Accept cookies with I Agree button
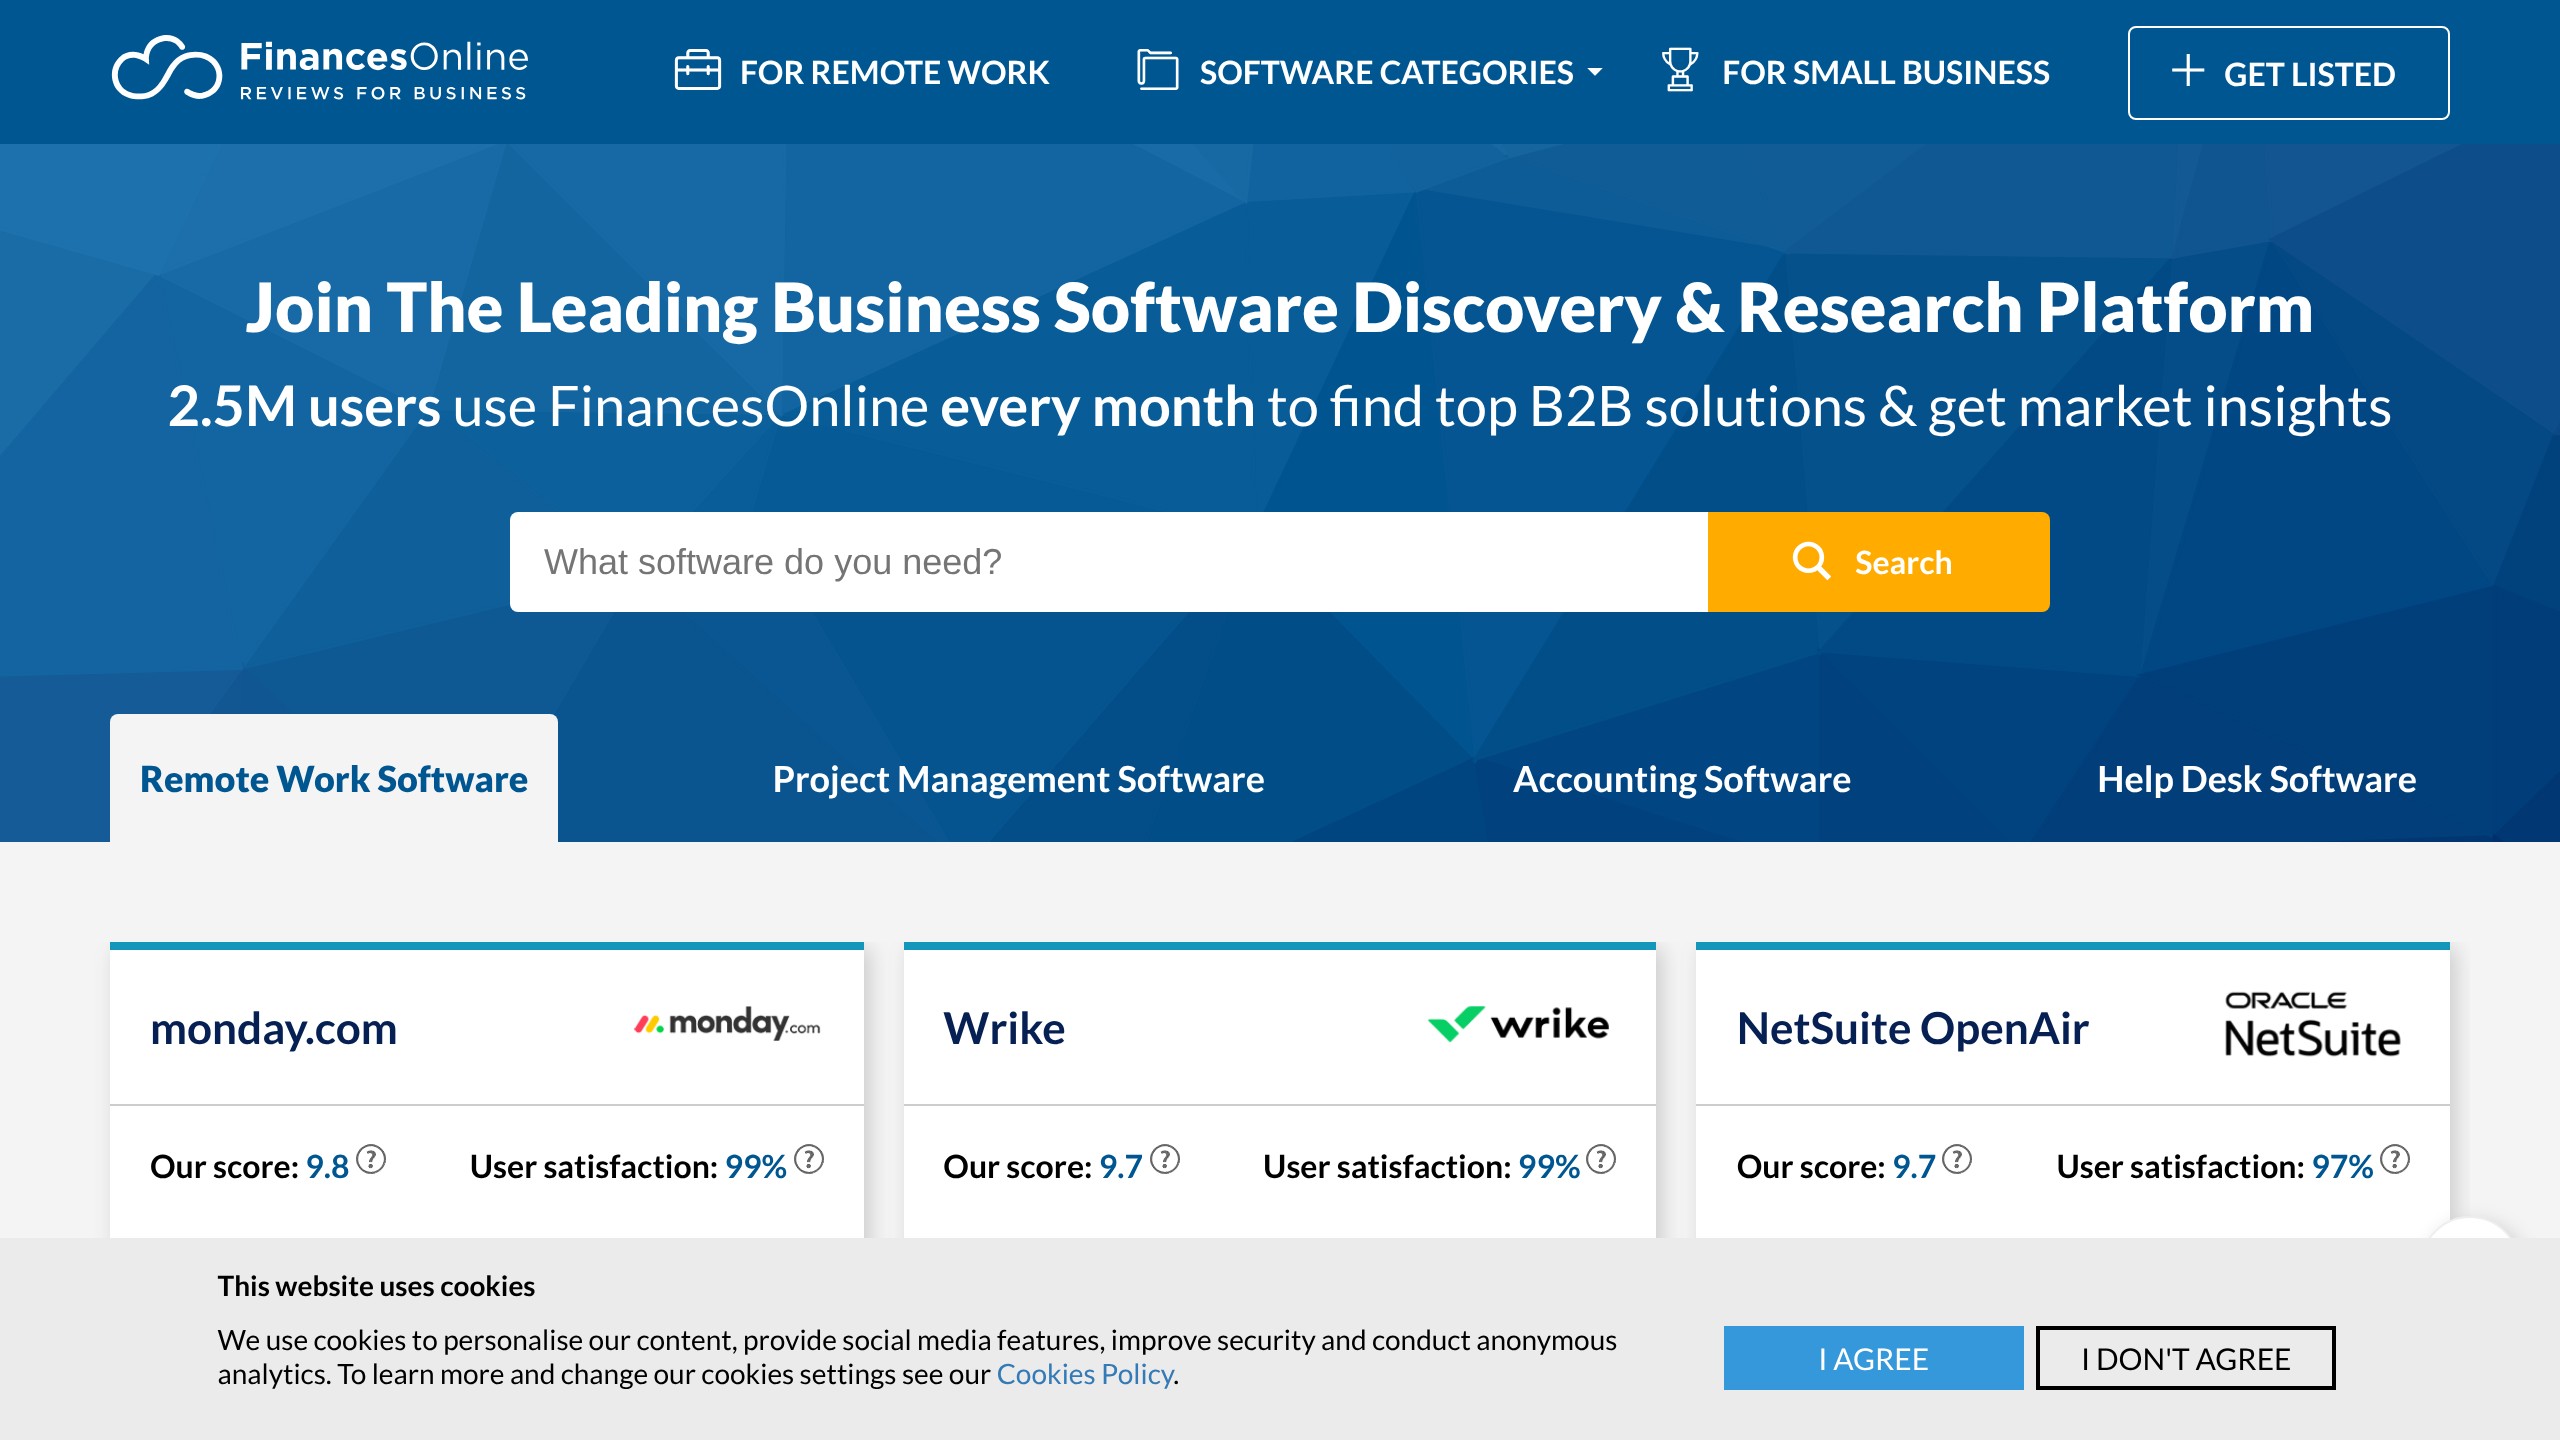Screen dimensions: 2560x1440 [1873, 1358]
